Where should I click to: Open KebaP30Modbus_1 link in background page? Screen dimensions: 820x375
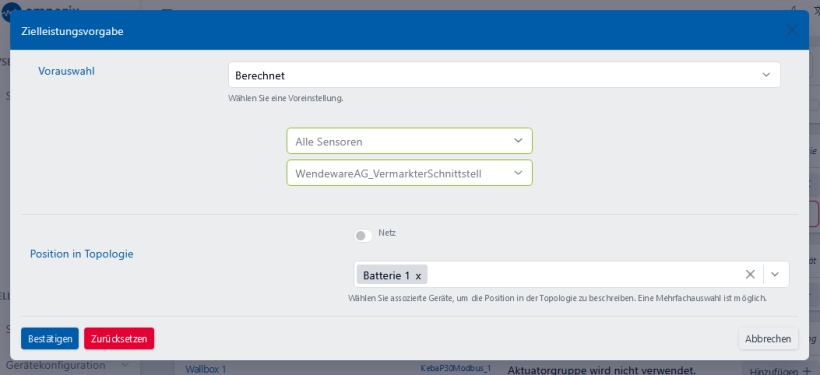[x=456, y=368]
